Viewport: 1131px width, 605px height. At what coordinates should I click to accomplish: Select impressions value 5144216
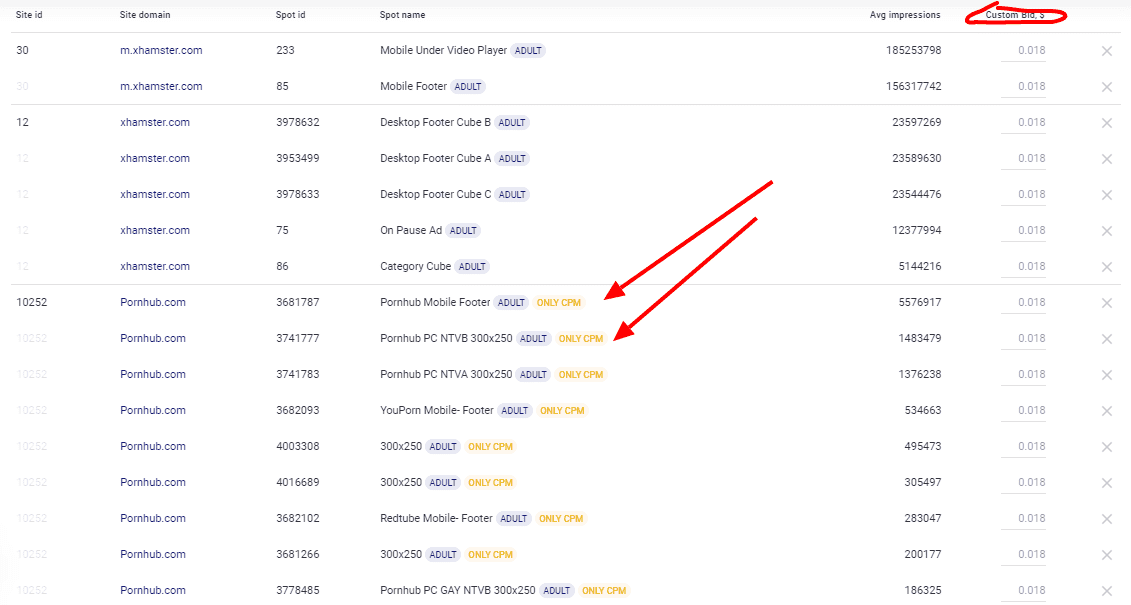click(x=920, y=267)
